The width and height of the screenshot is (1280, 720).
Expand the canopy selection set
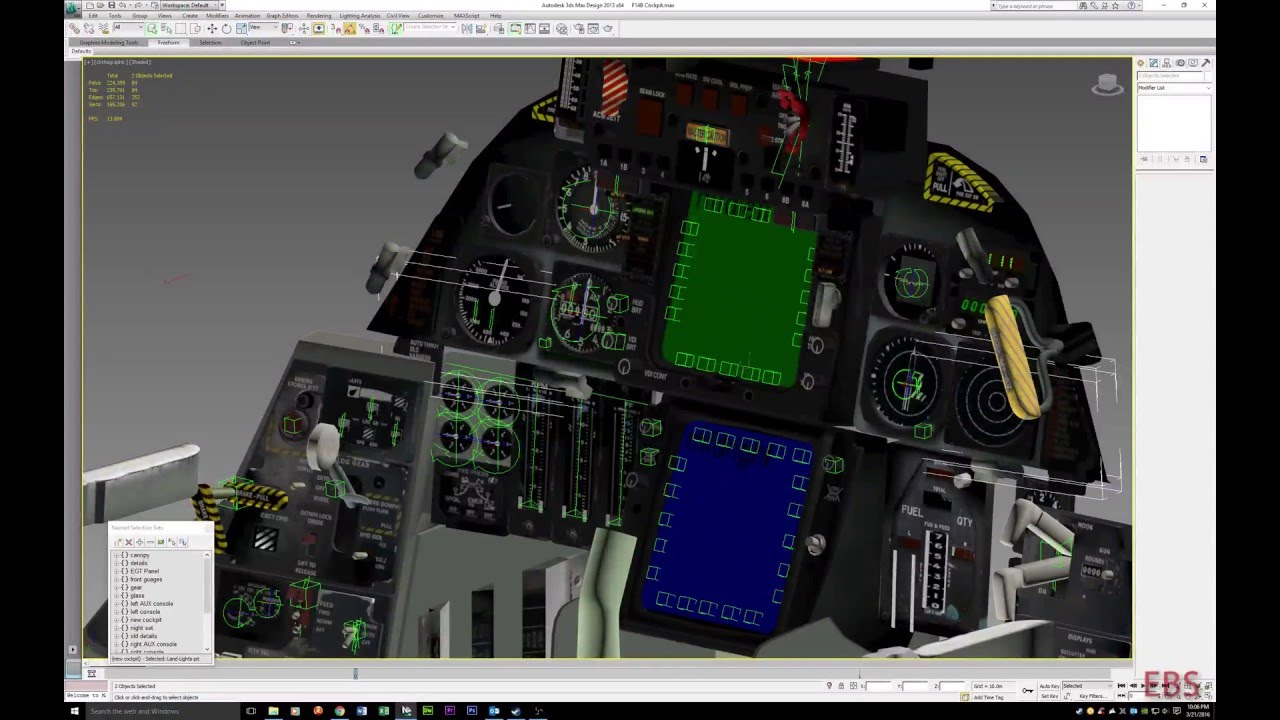pos(116,555)
